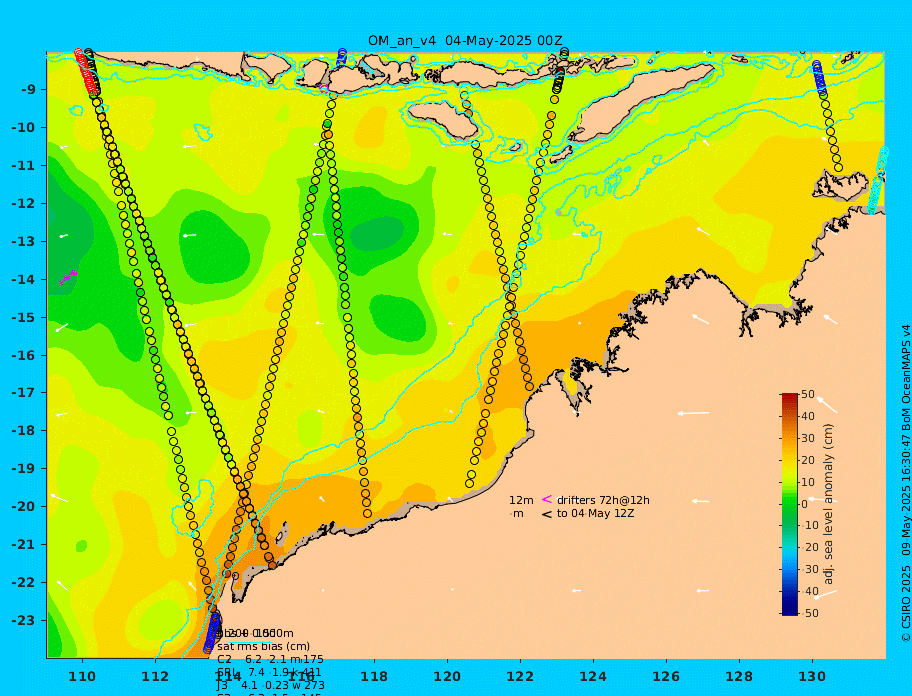
Task: Click the latitude axis label '-17'
Action: tap(23, 393)
